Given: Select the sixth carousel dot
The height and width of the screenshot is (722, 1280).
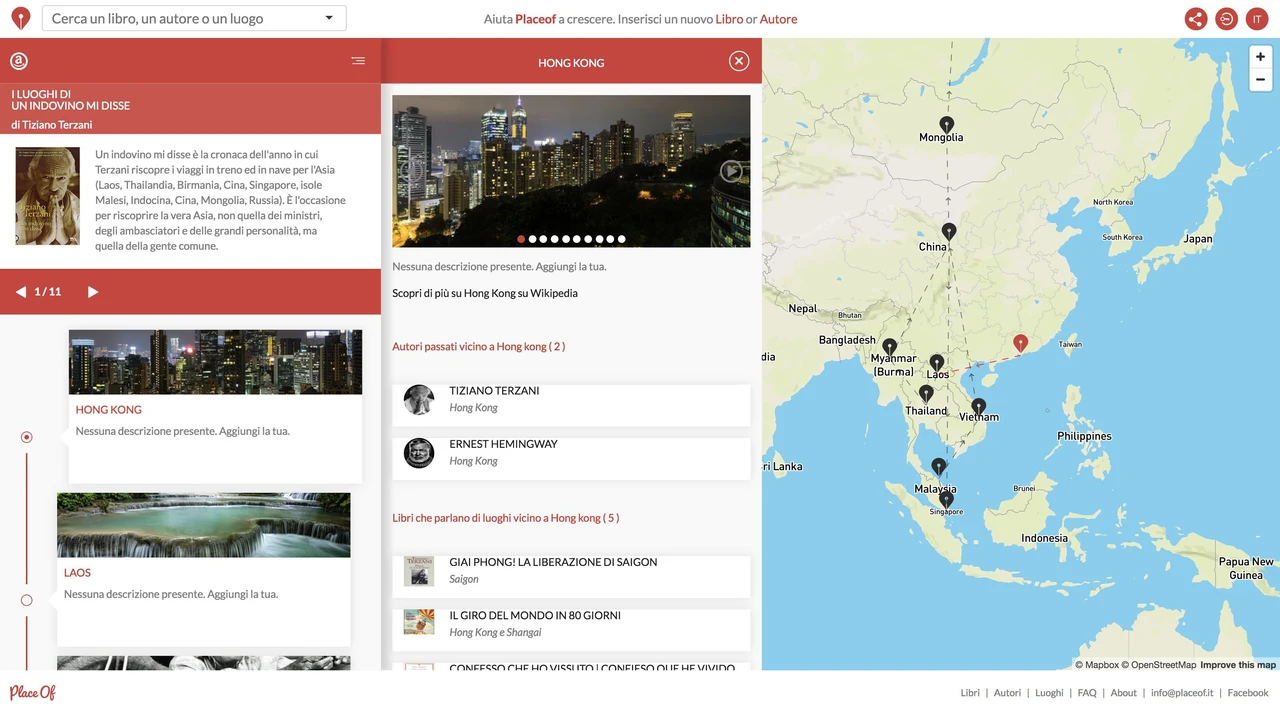Looking at the screenshot, I should [577, 239].
